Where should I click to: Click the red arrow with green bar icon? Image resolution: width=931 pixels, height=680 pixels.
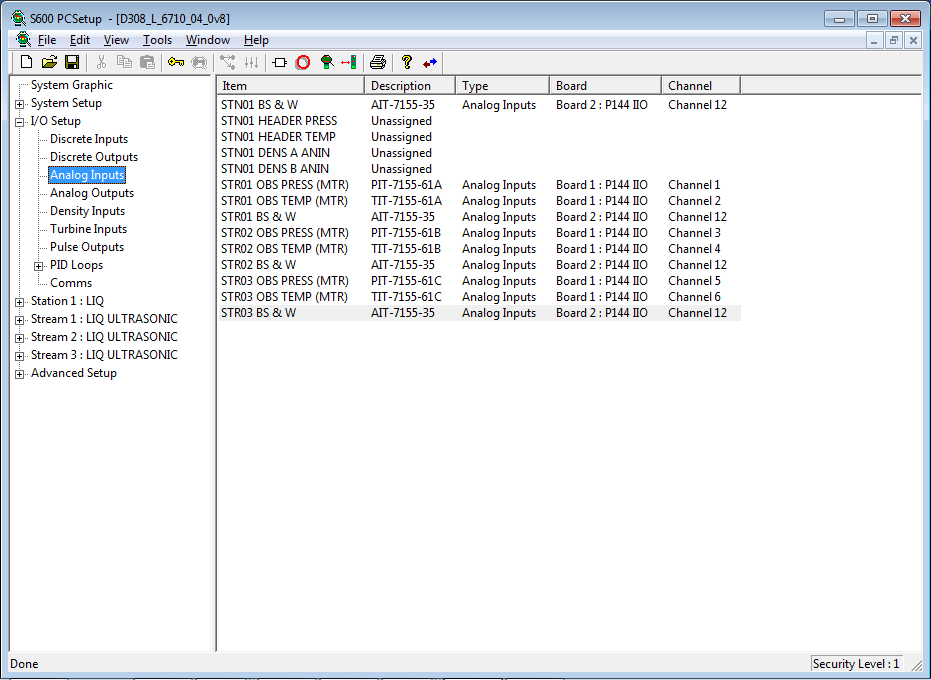click(349, 62)
